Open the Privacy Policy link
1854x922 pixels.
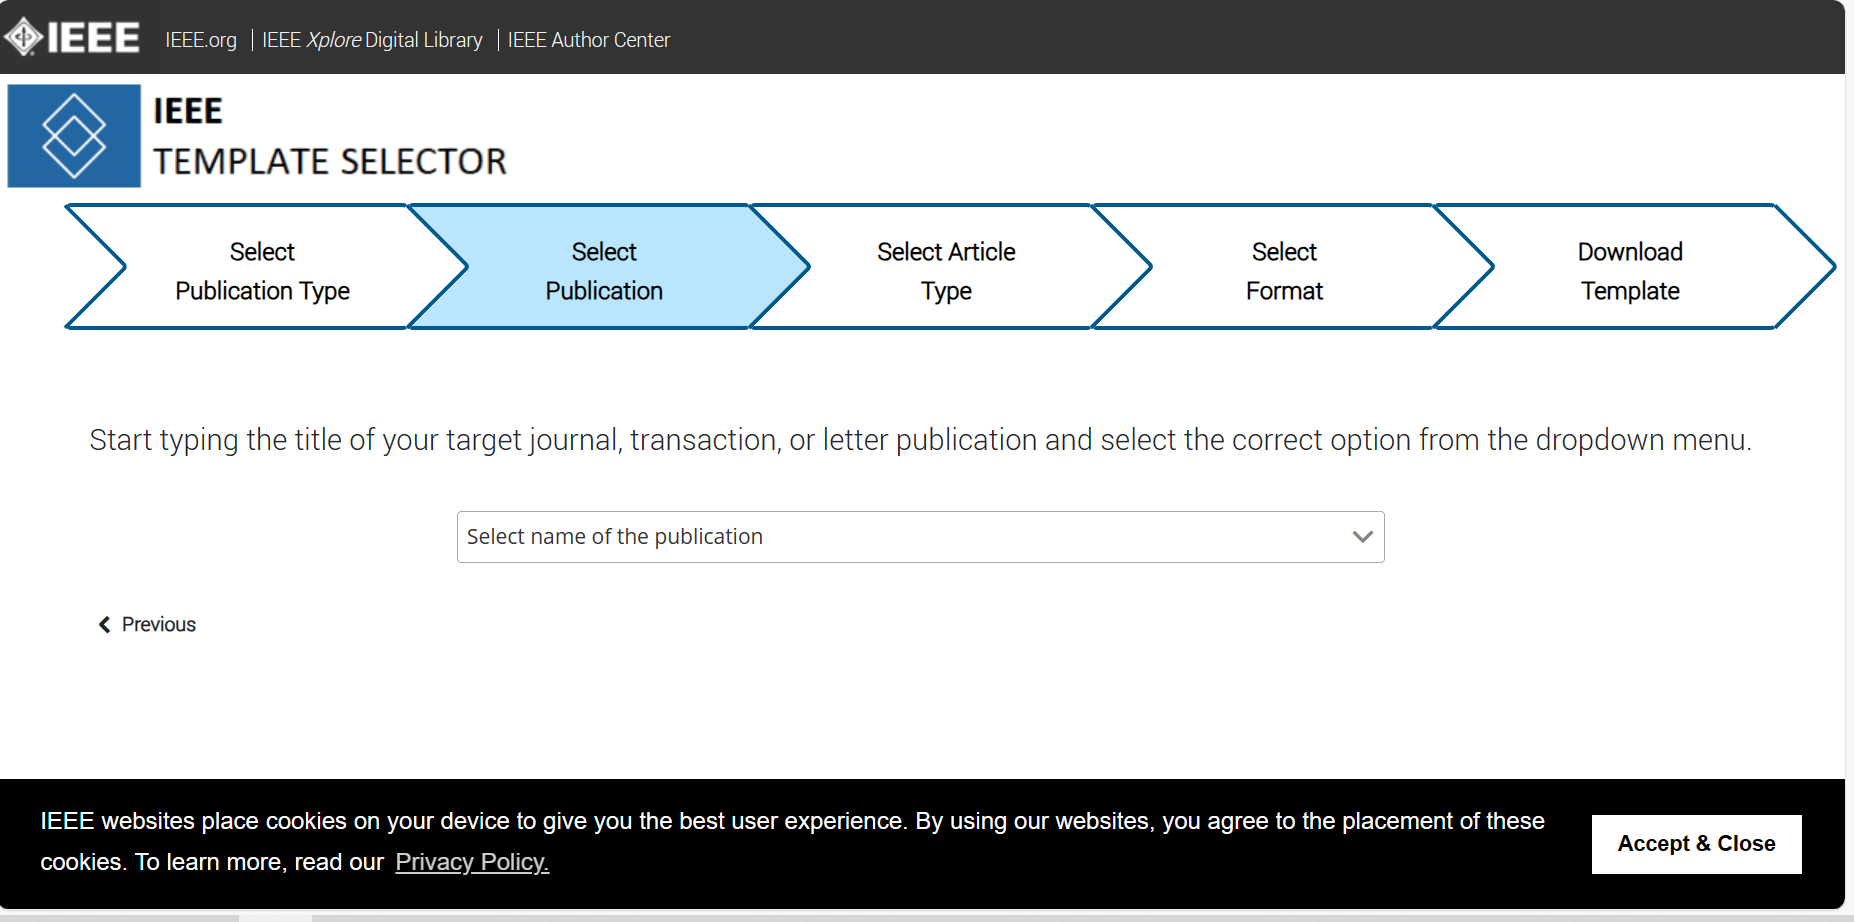click(472, 862)
